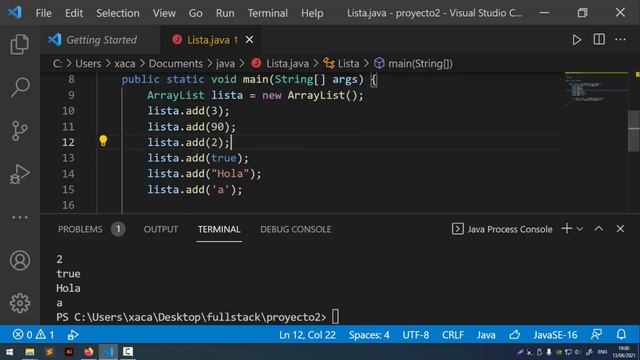Switch to the OUTPUT panel tab
640x360 pixels.
click(x=160, y=229)
